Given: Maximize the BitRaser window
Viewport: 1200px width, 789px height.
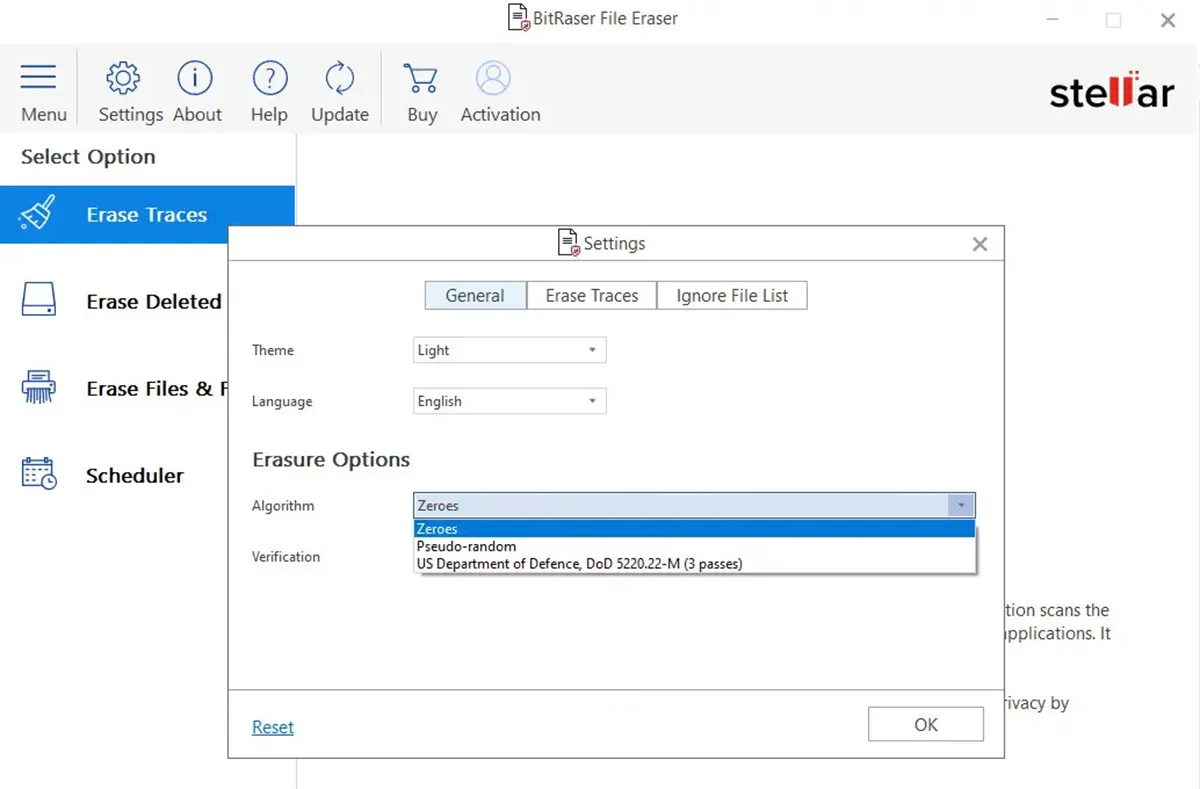Looking at the screenshot, I should coord(1113,20).
